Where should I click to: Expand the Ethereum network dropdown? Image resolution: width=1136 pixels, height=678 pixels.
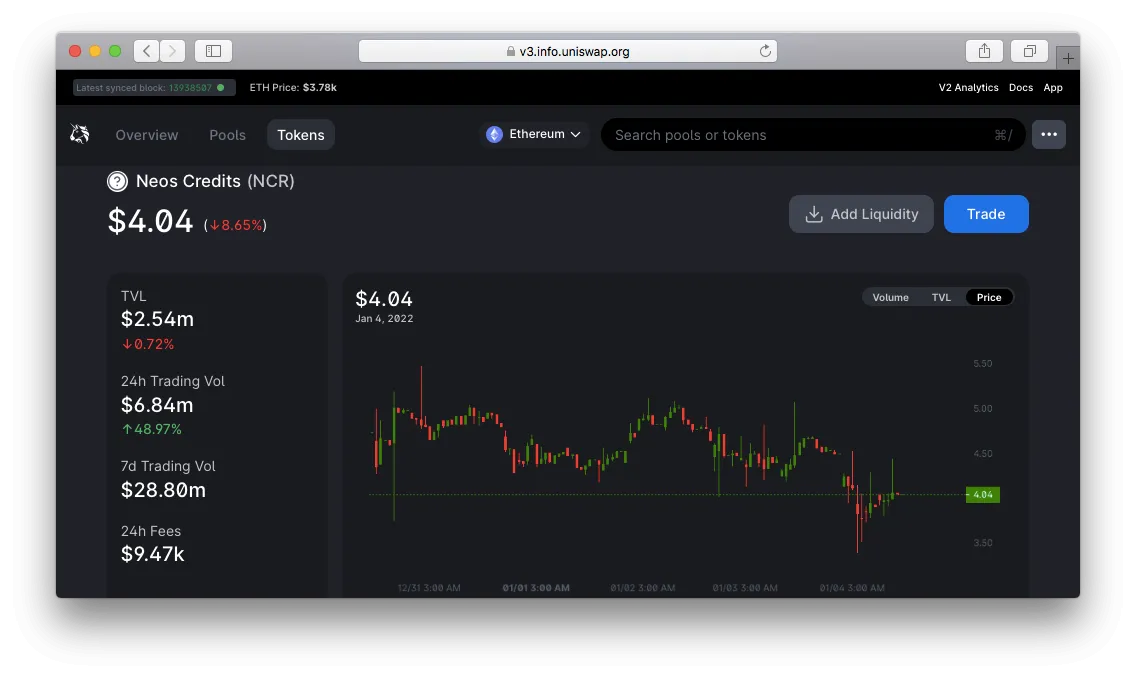534,134
